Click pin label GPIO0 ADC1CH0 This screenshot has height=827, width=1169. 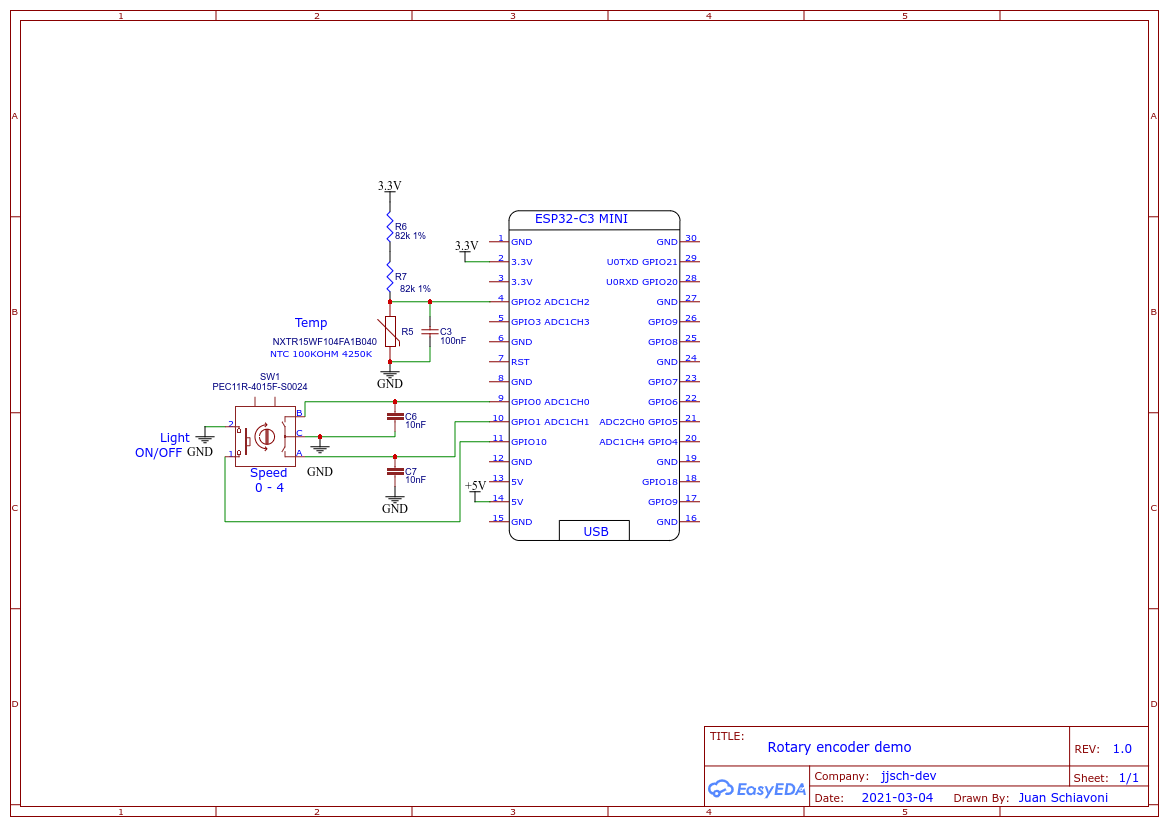[550, 402]
